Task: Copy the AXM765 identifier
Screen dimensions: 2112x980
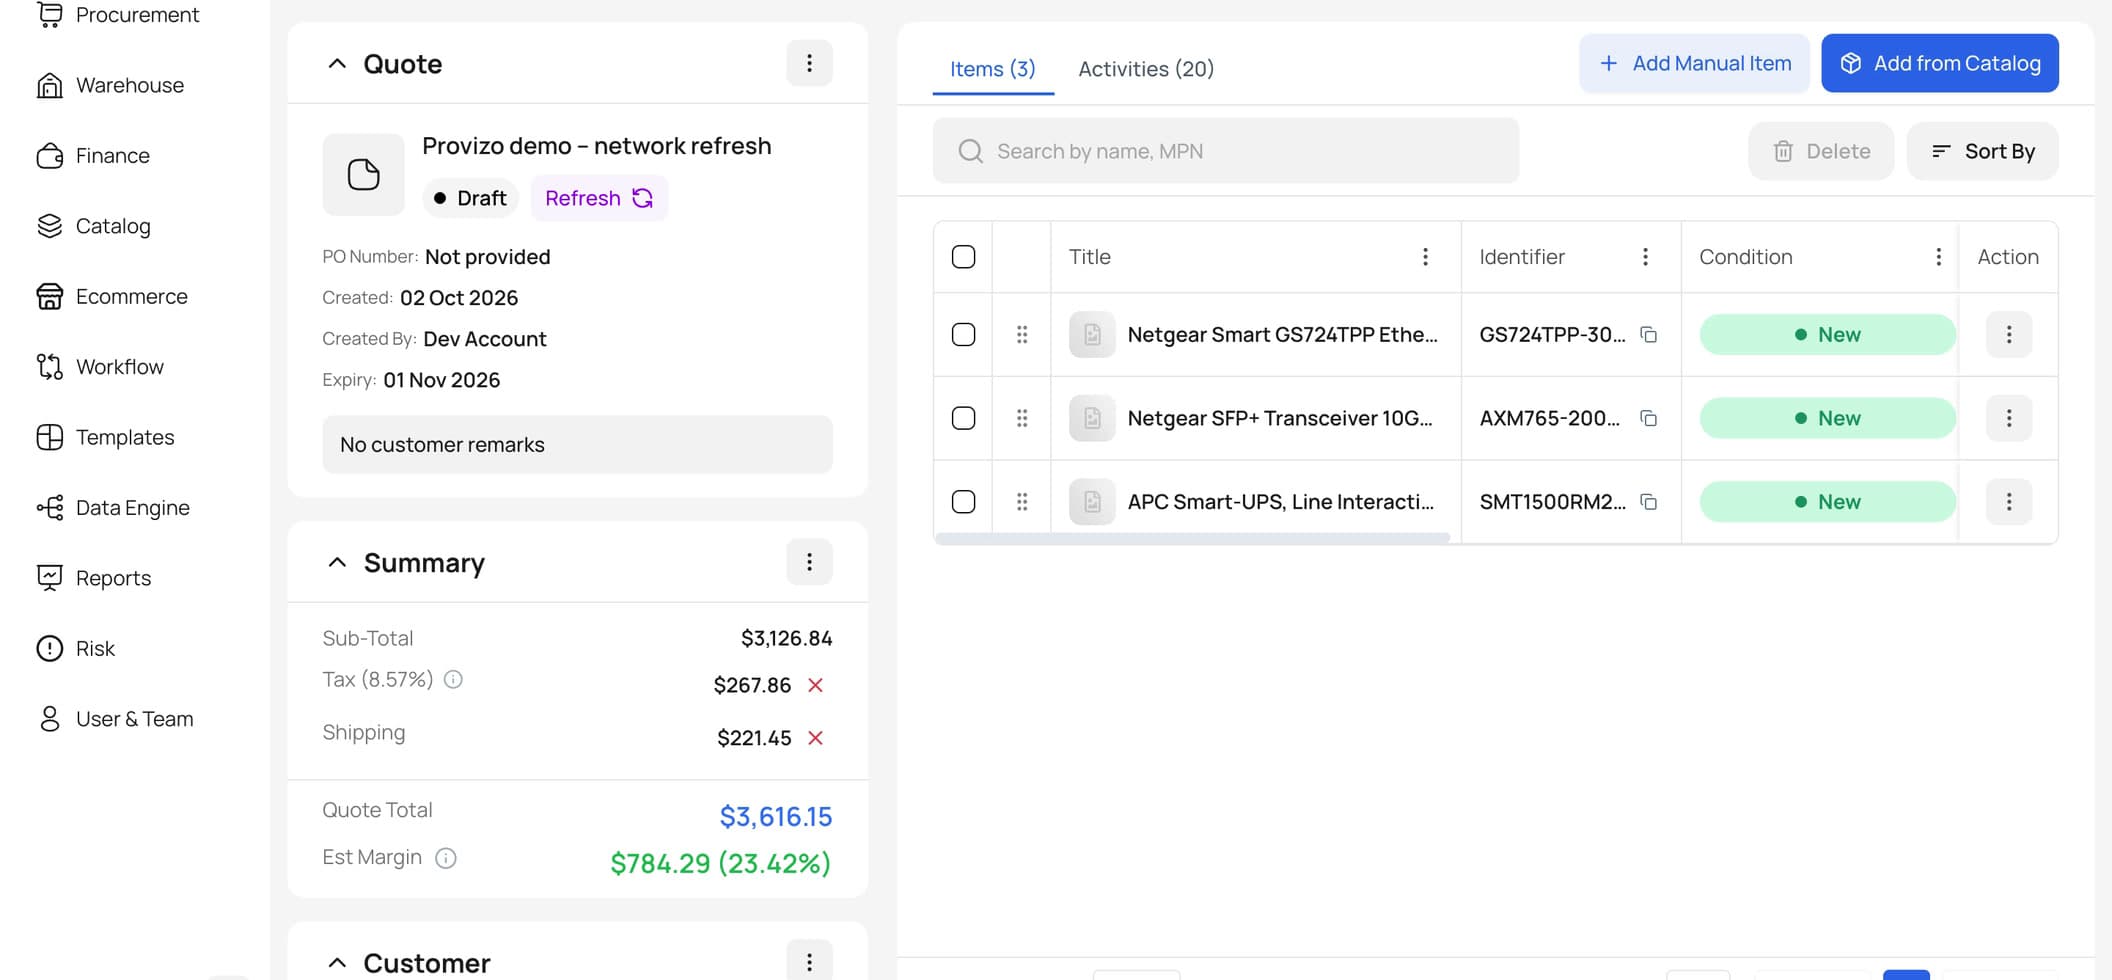Action: point(1649,418)
